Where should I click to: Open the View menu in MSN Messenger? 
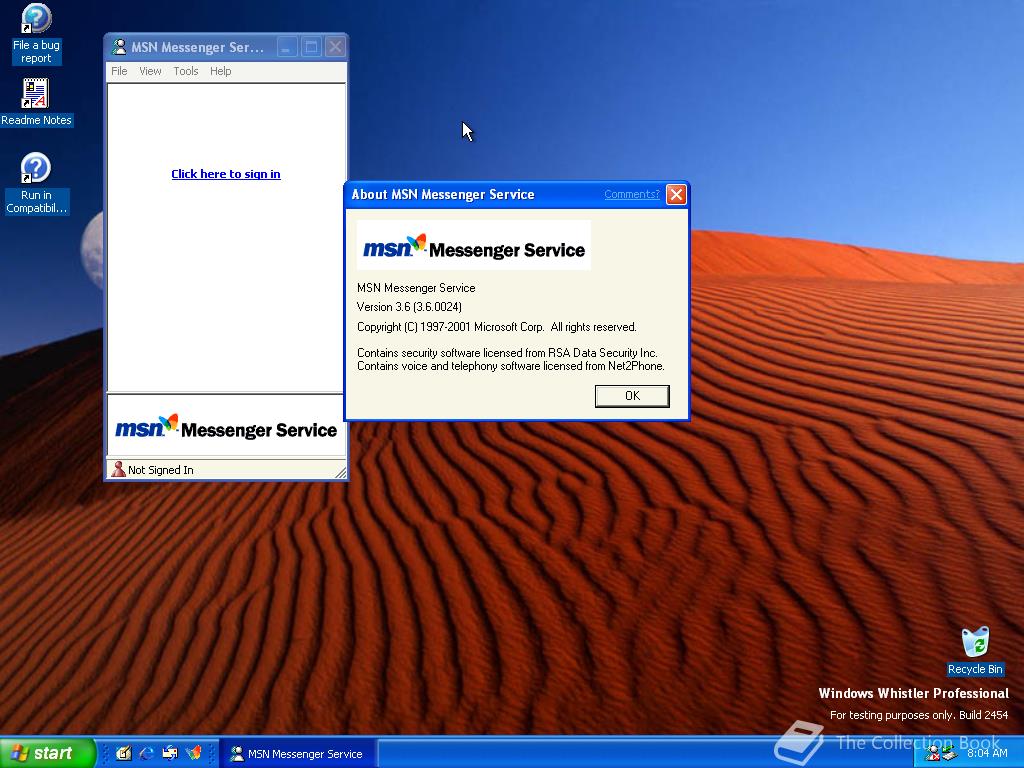pos(150,71)
